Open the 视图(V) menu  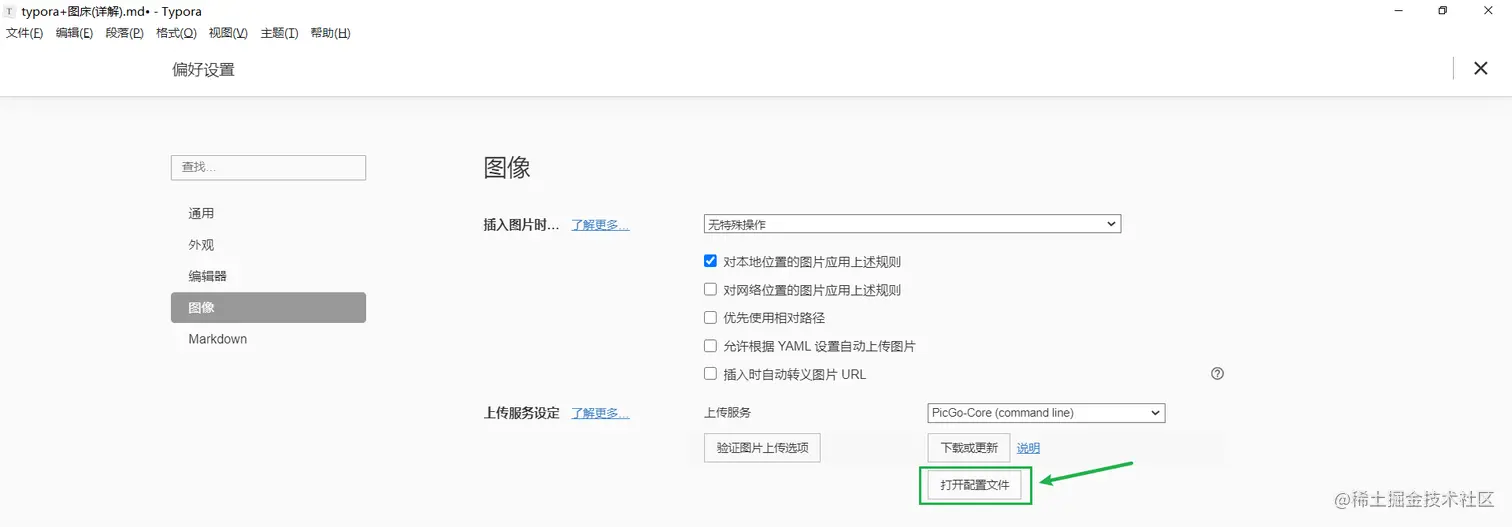coord(228,33)
